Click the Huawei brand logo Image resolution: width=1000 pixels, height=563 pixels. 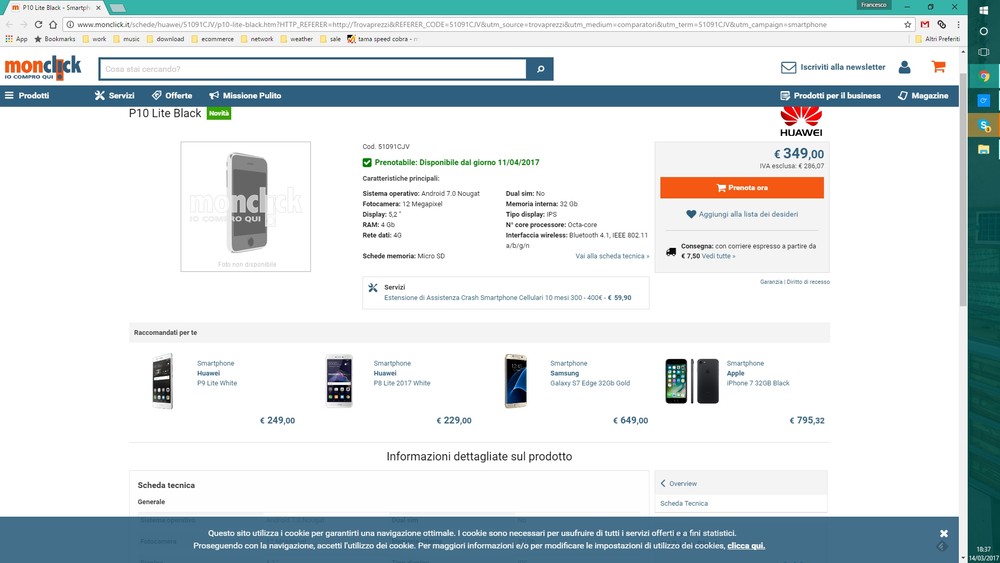(x=801, y=122)
